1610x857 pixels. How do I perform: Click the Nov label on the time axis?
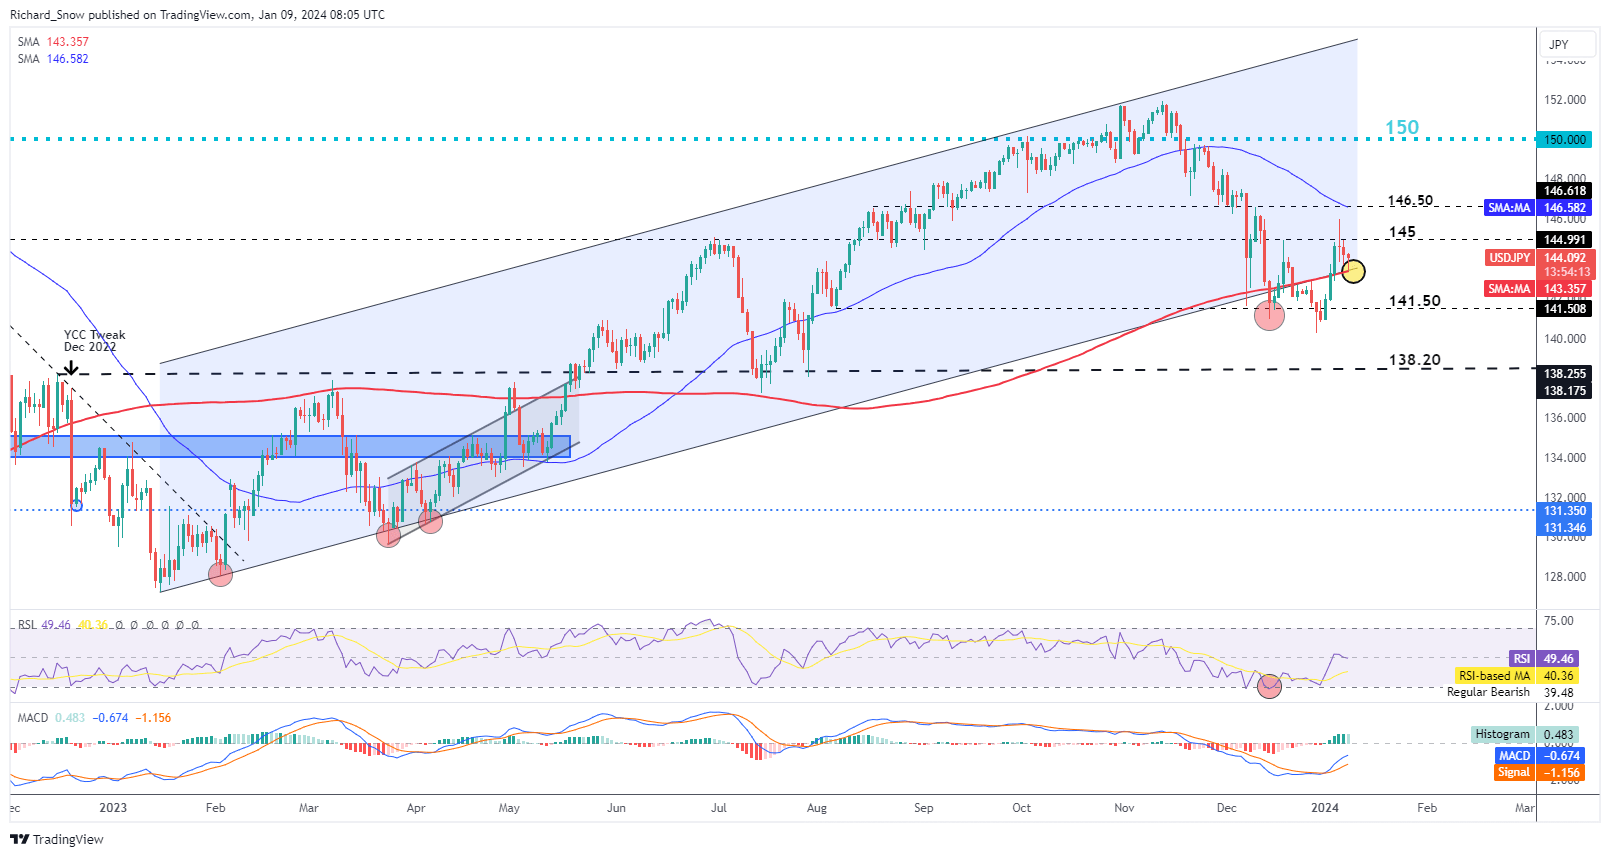pyautogui.click(x=1124, y=808)
